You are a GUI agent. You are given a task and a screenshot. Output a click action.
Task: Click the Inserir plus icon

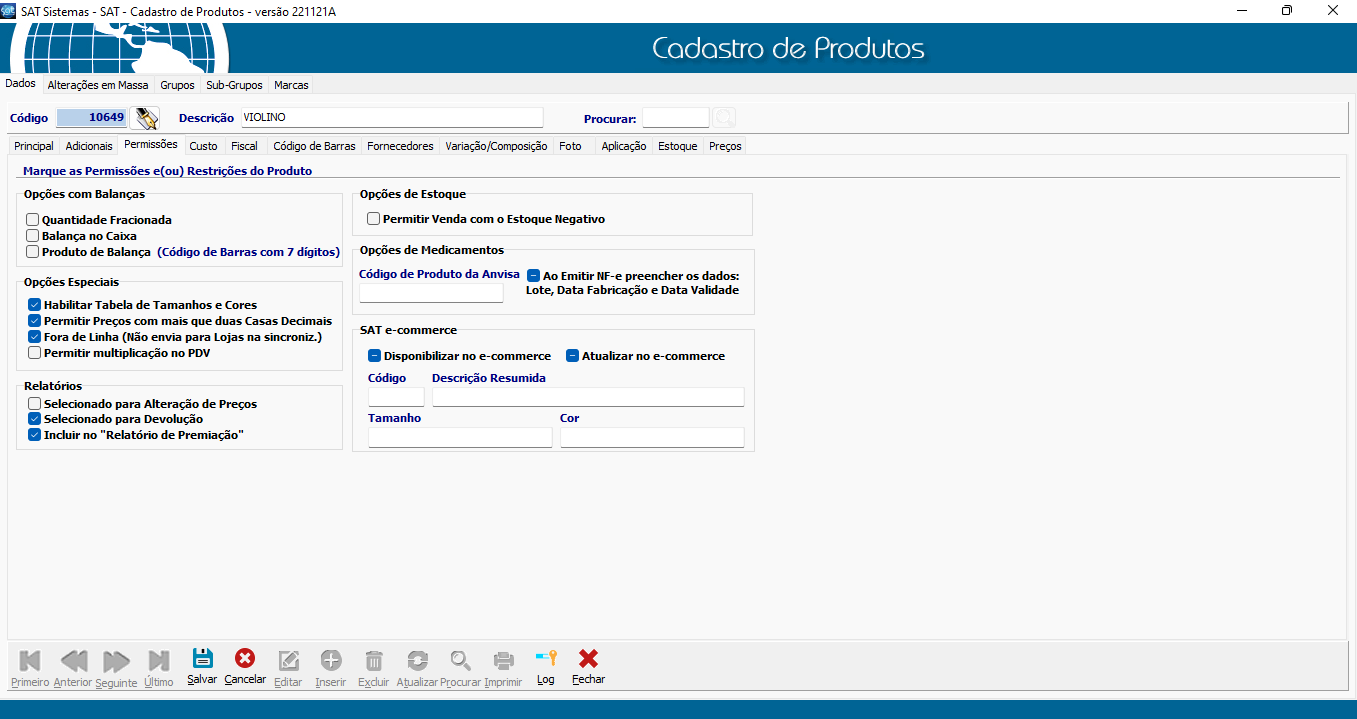tap(330, 660)
